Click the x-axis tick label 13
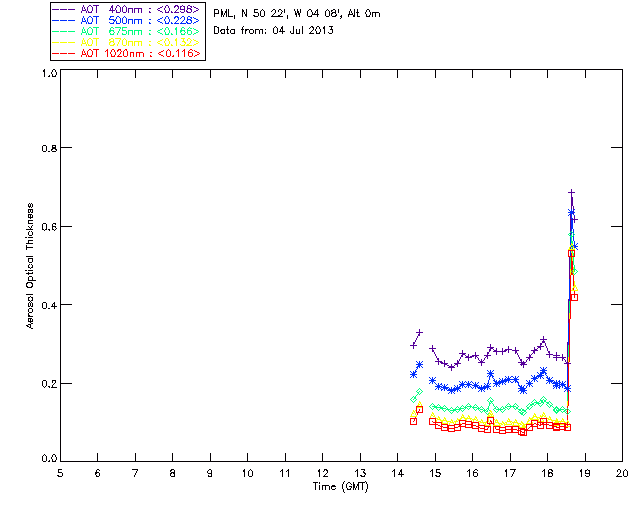The image size is (640, 512). [360, 473]
